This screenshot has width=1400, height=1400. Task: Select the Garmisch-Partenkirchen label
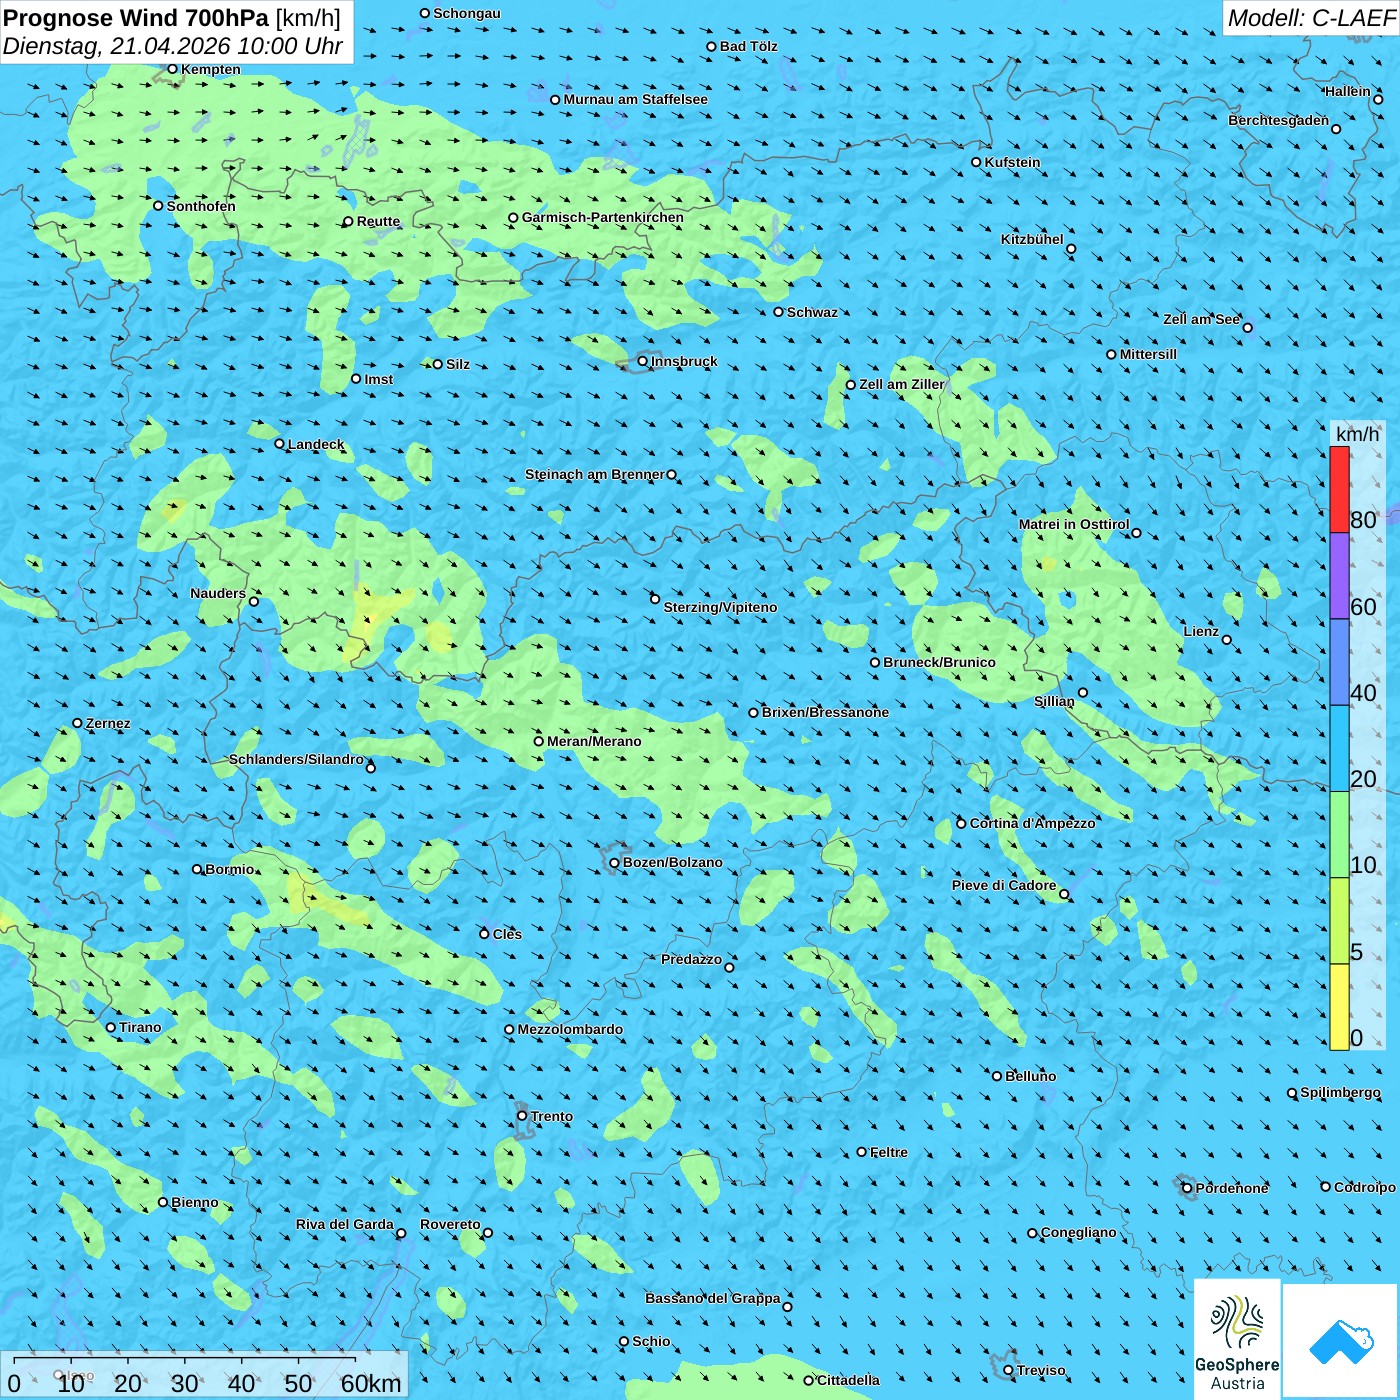(603, 217)
